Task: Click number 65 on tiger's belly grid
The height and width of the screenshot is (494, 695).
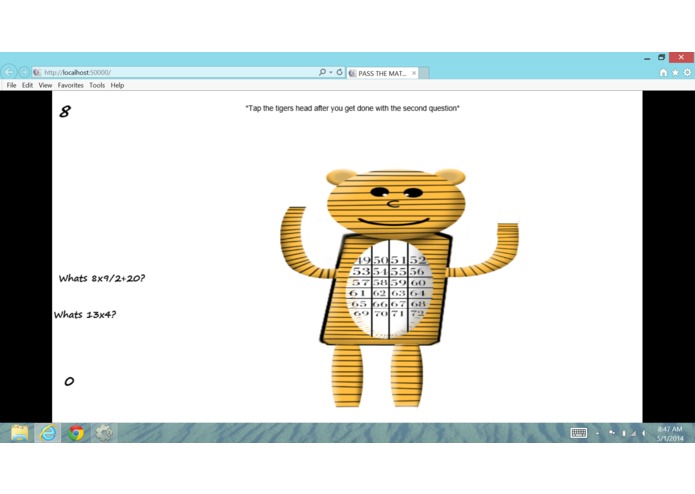Action: (x=359, y=304)
